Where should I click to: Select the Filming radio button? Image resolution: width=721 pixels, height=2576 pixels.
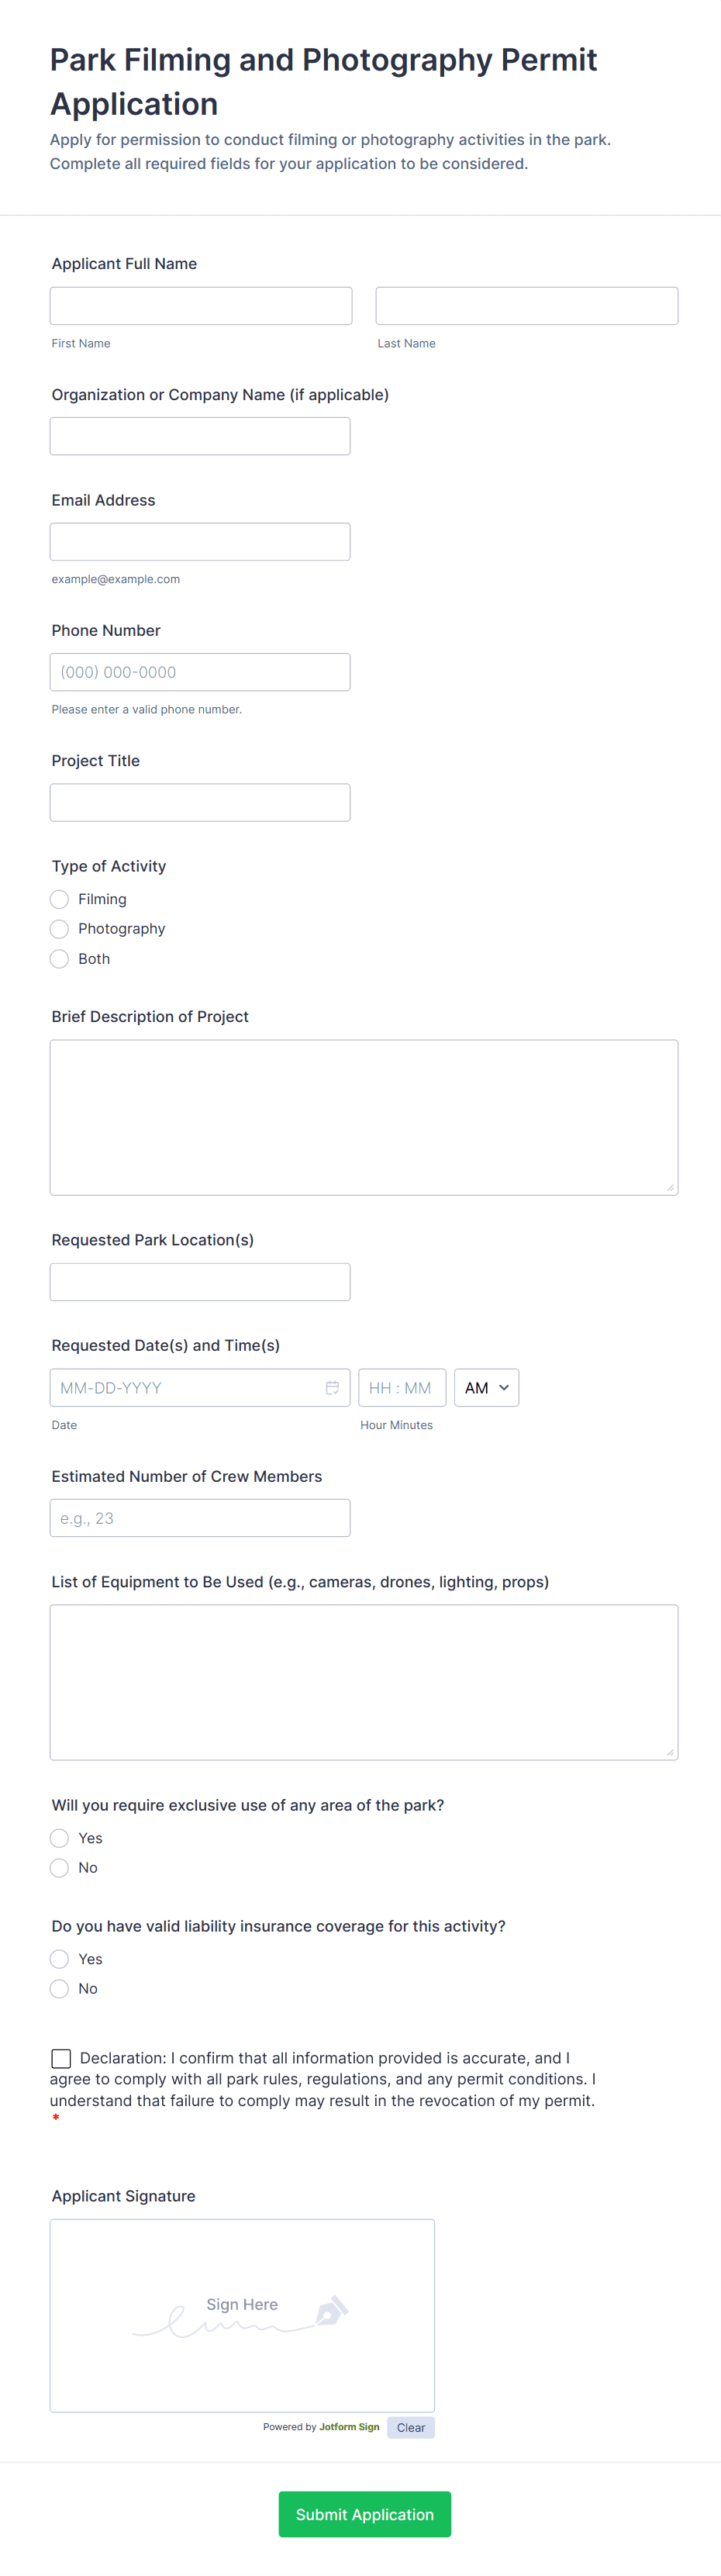[x=60, y=899]
